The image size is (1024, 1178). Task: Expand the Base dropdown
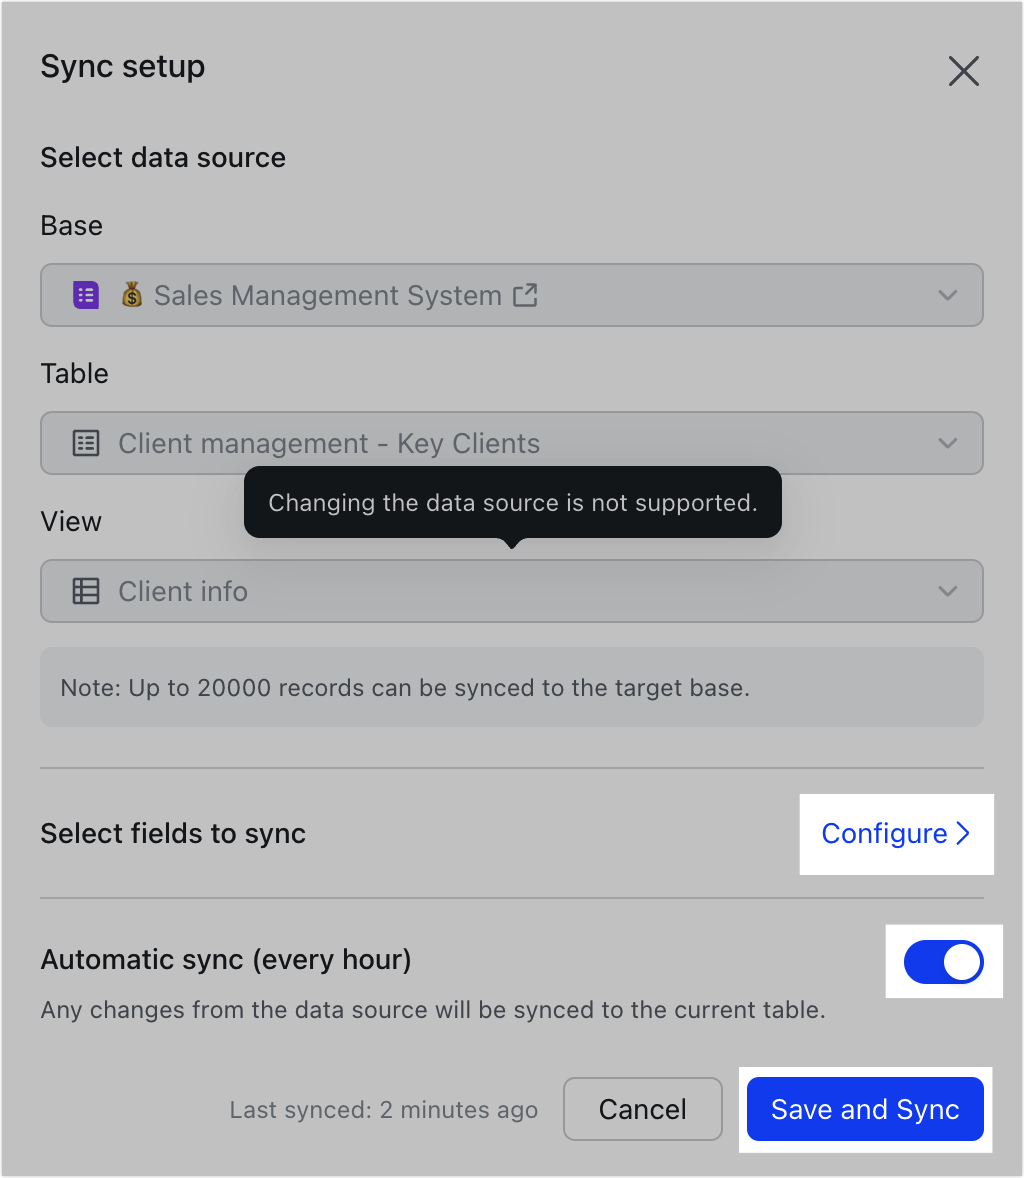947,295
